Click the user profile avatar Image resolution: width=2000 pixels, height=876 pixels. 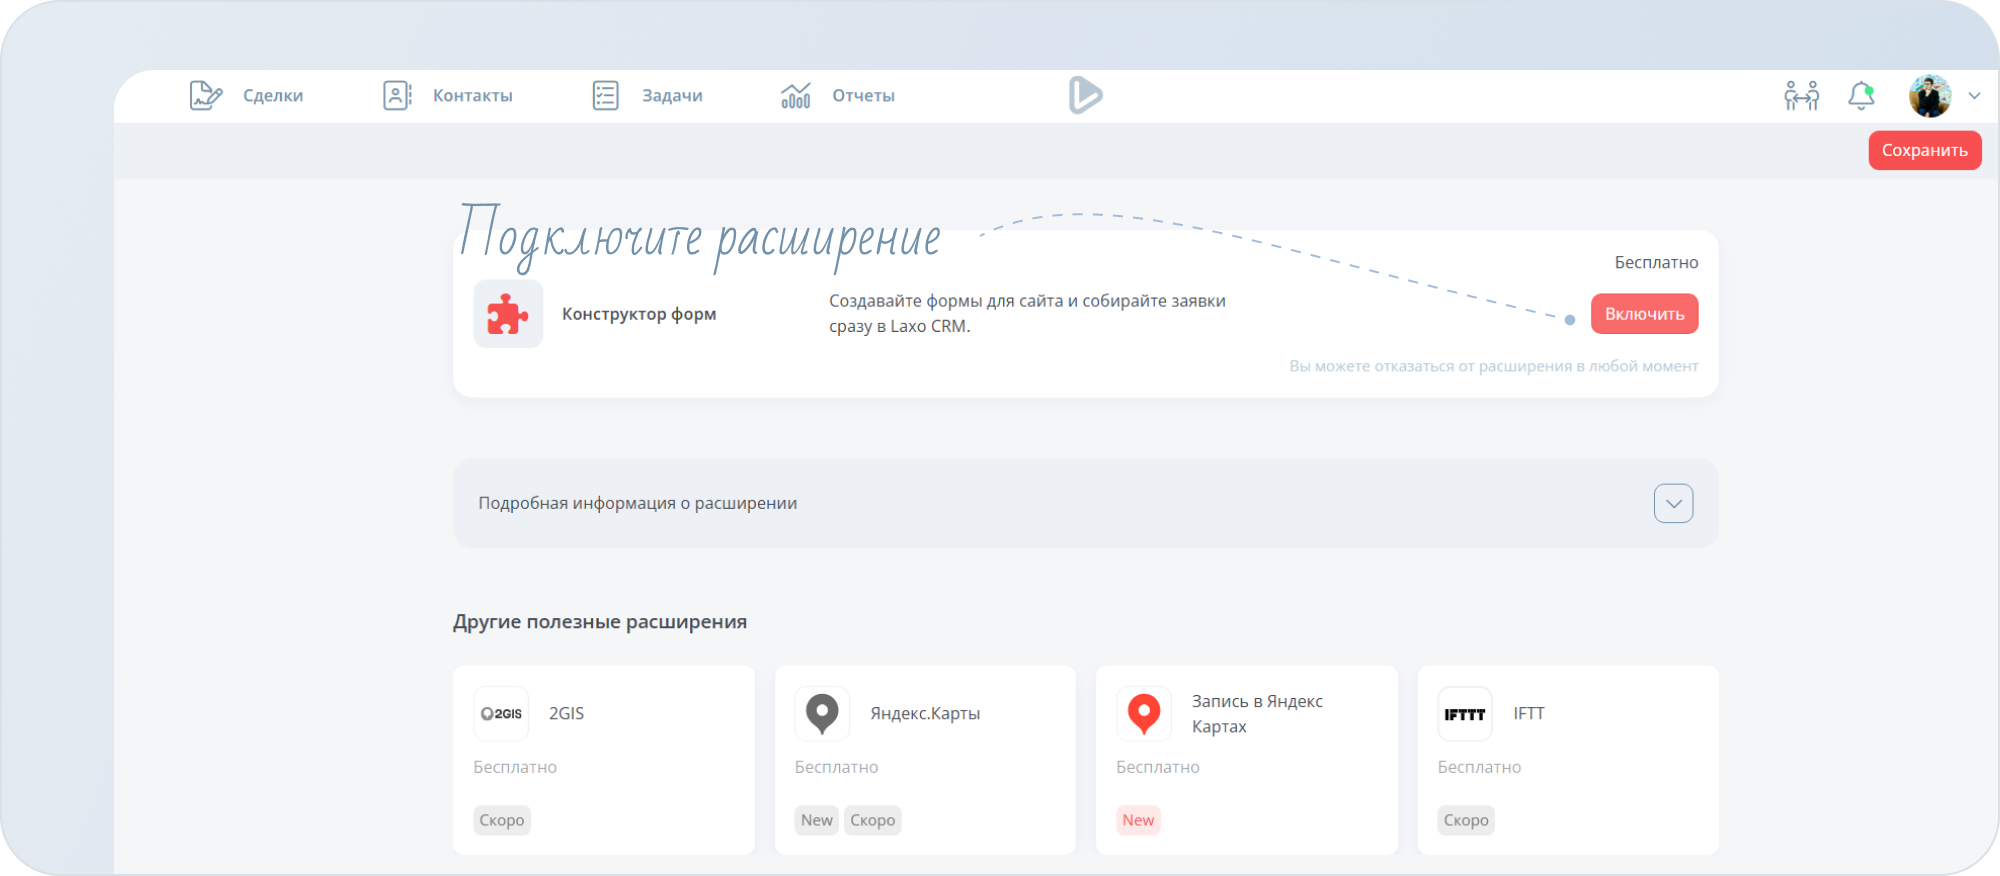[1930, 96]
